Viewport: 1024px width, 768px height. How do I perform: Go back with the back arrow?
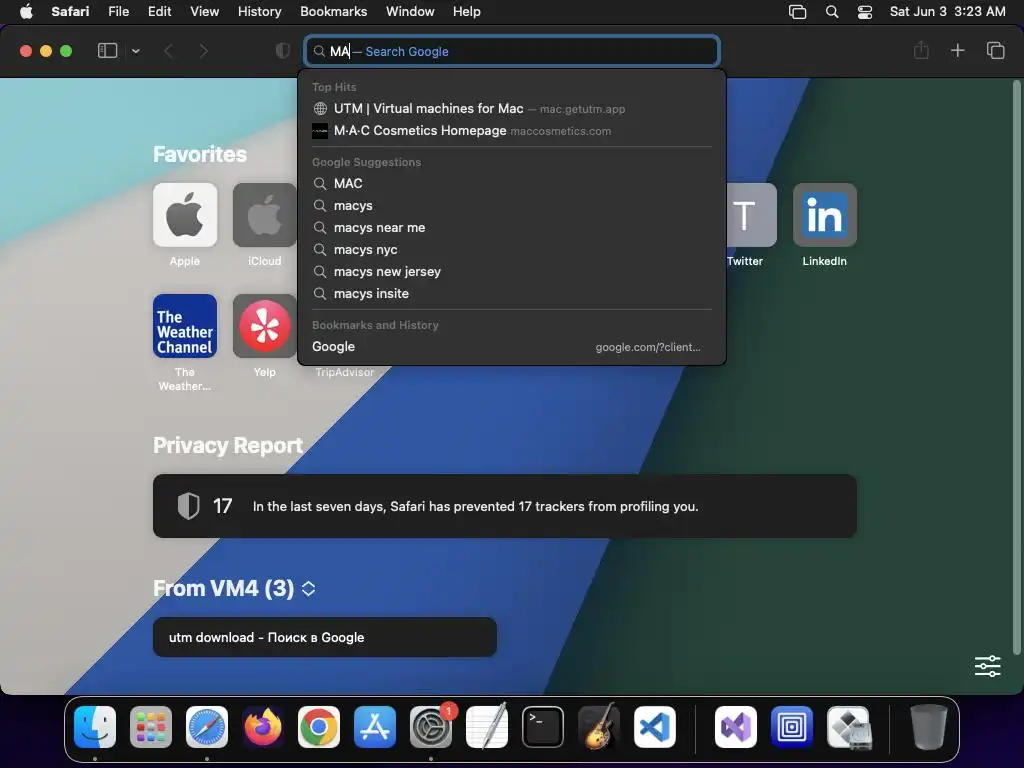[168, 51]
